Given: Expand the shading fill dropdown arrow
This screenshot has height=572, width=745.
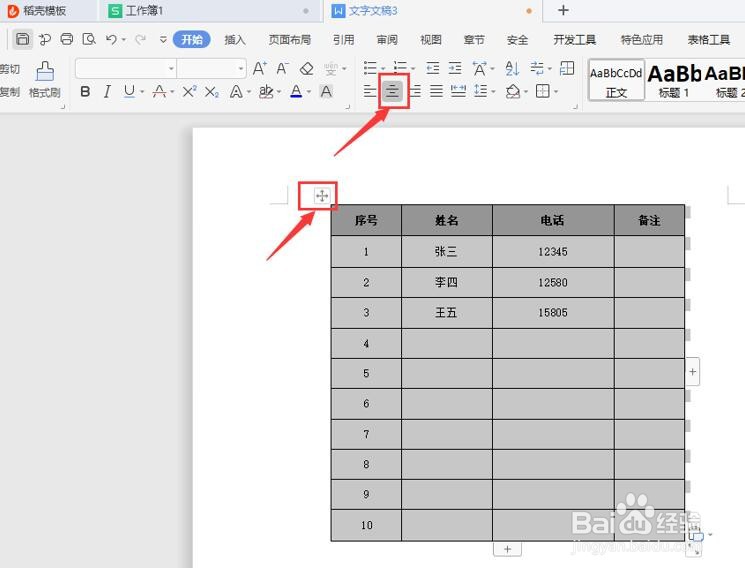Looking at the screenshot, I should click(526, 91).
